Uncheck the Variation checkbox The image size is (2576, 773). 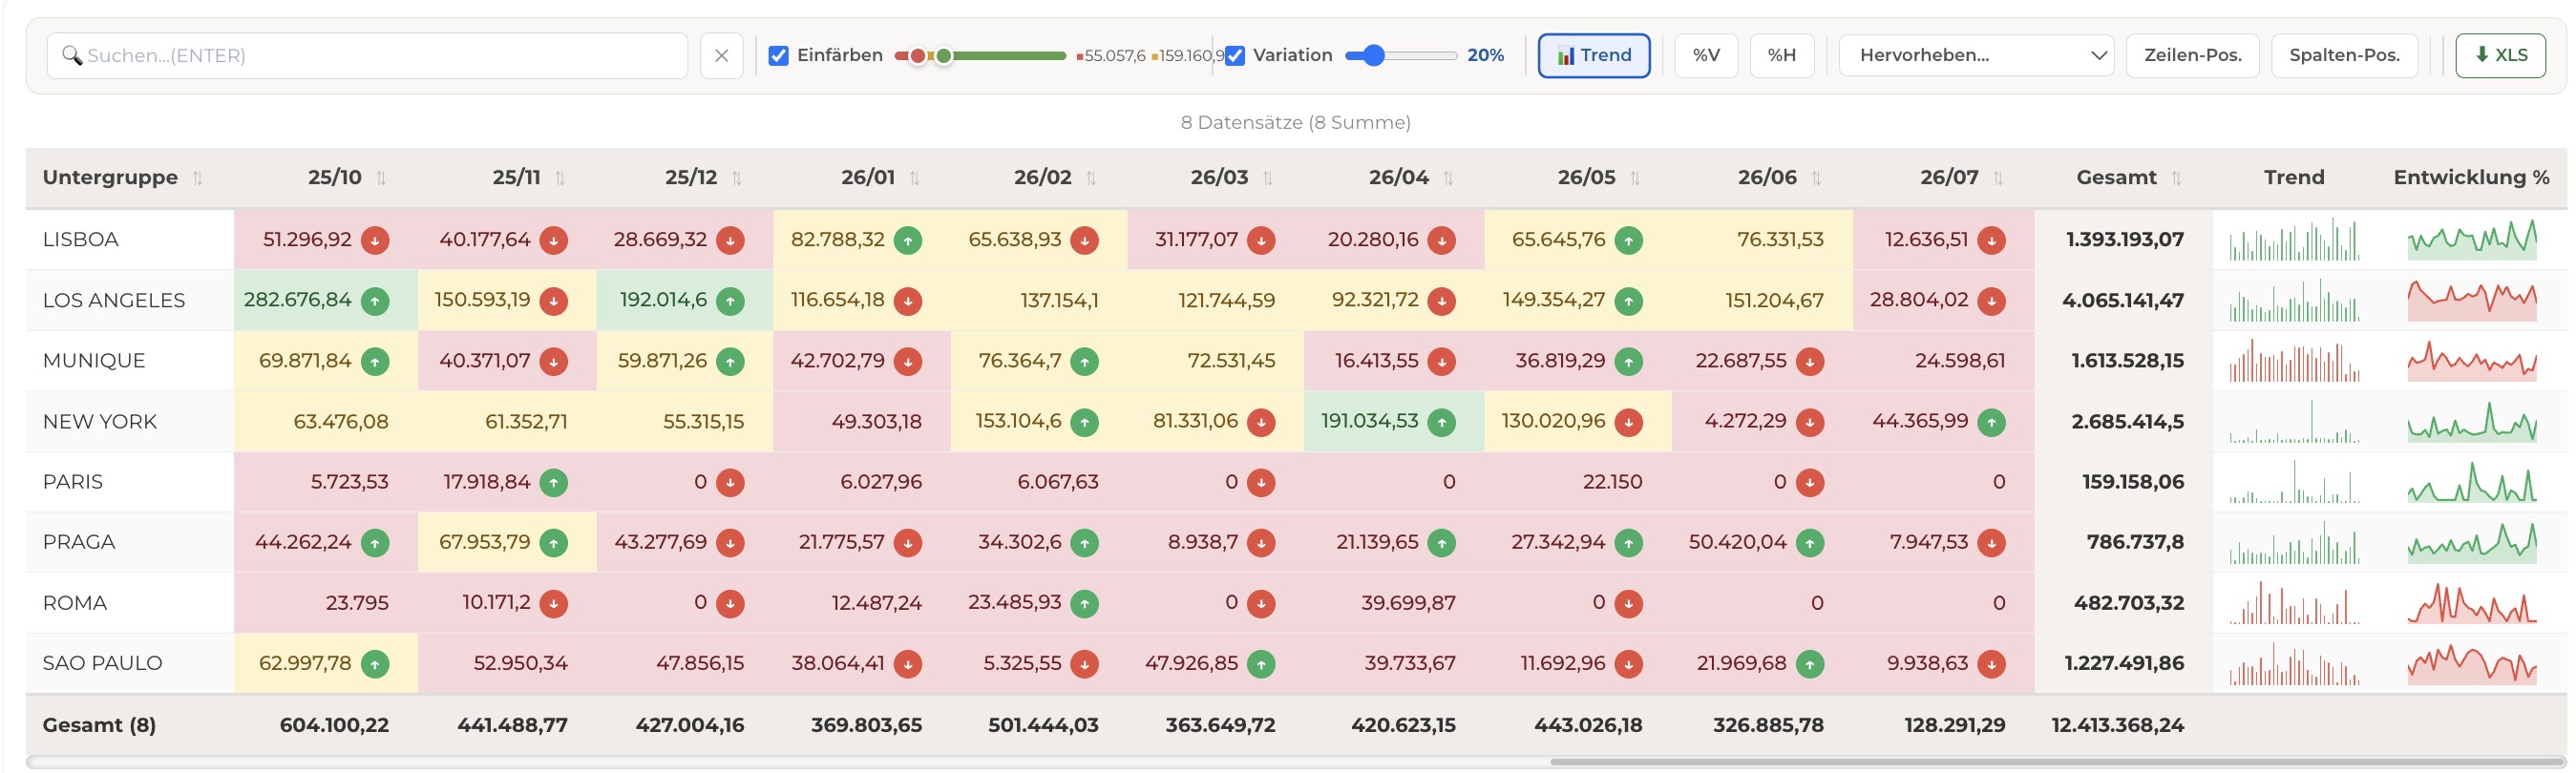1235,56
